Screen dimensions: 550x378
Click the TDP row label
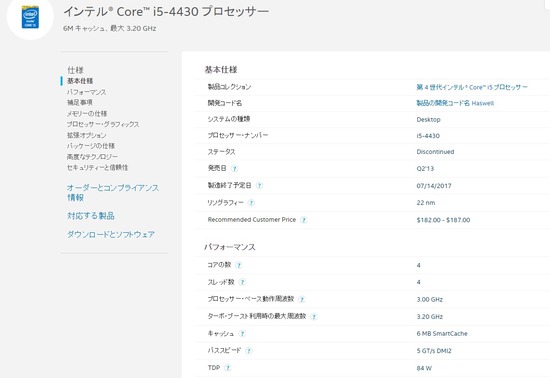(x=214, y=367)
